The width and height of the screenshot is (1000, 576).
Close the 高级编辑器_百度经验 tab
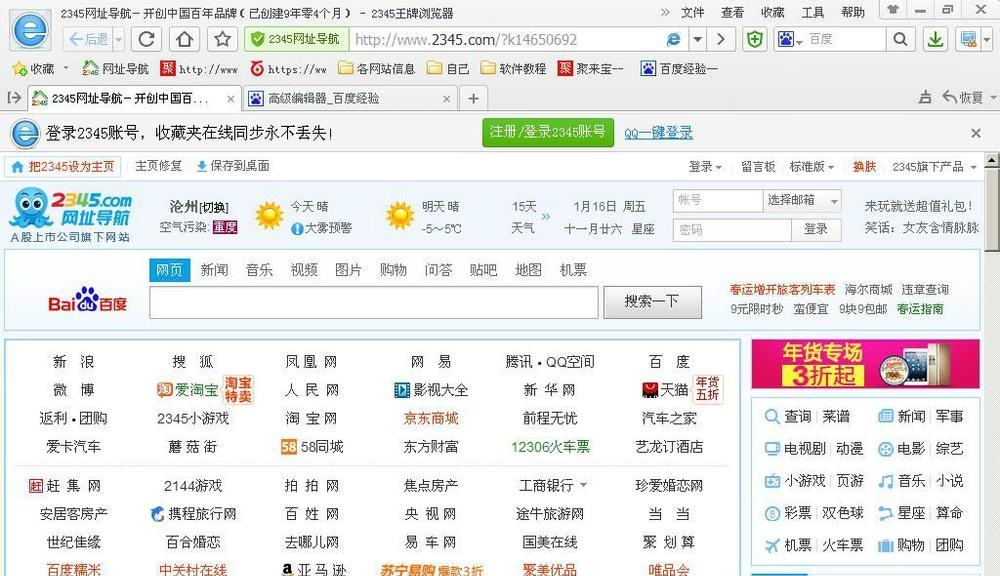point(446,99)
